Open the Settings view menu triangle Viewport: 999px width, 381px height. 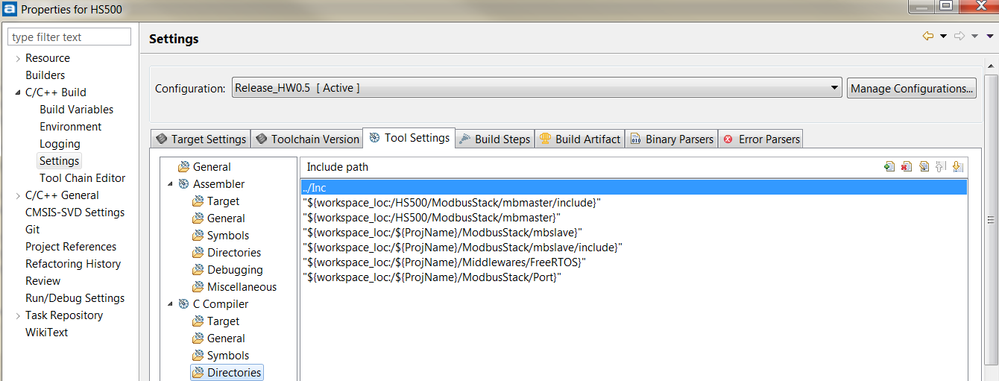click(x=989, y=36)
